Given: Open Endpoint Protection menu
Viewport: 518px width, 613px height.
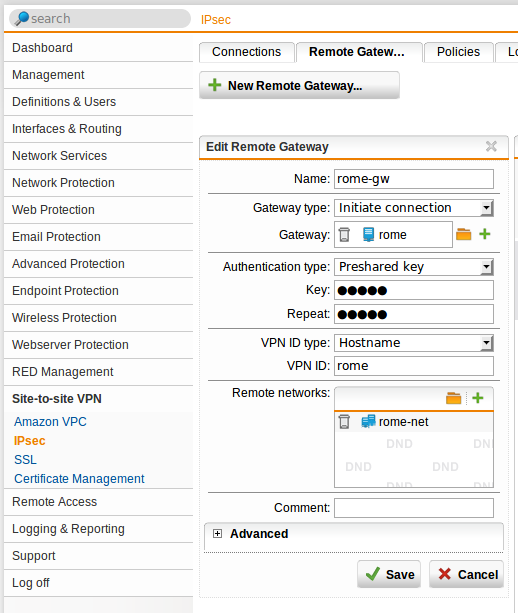Looking at the screenshot, I should [x=99, y=290].
